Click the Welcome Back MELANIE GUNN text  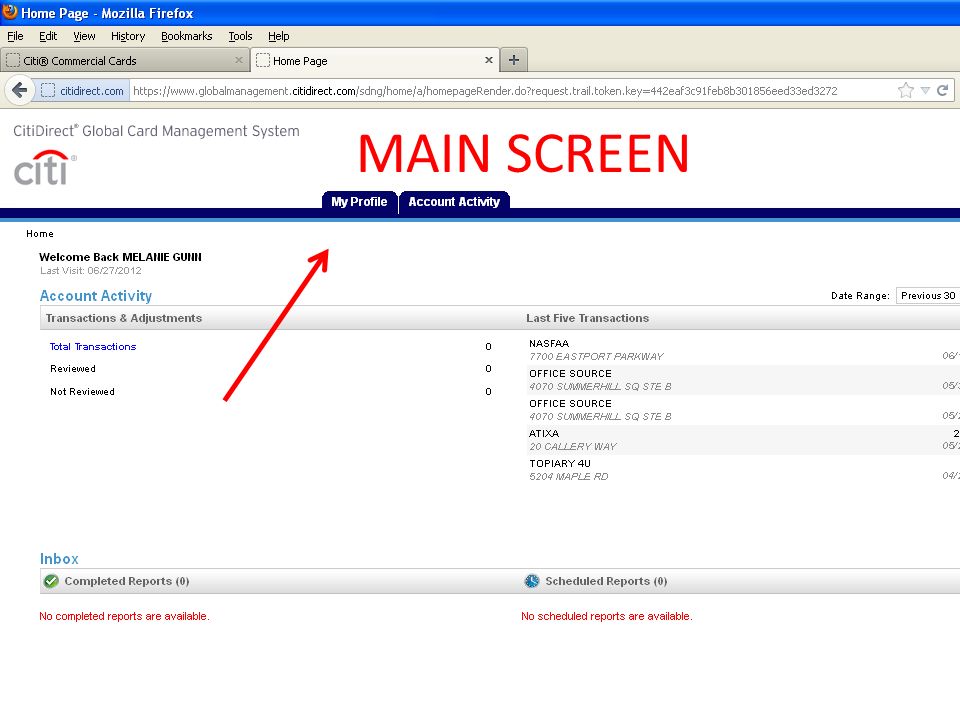point(121,257)
